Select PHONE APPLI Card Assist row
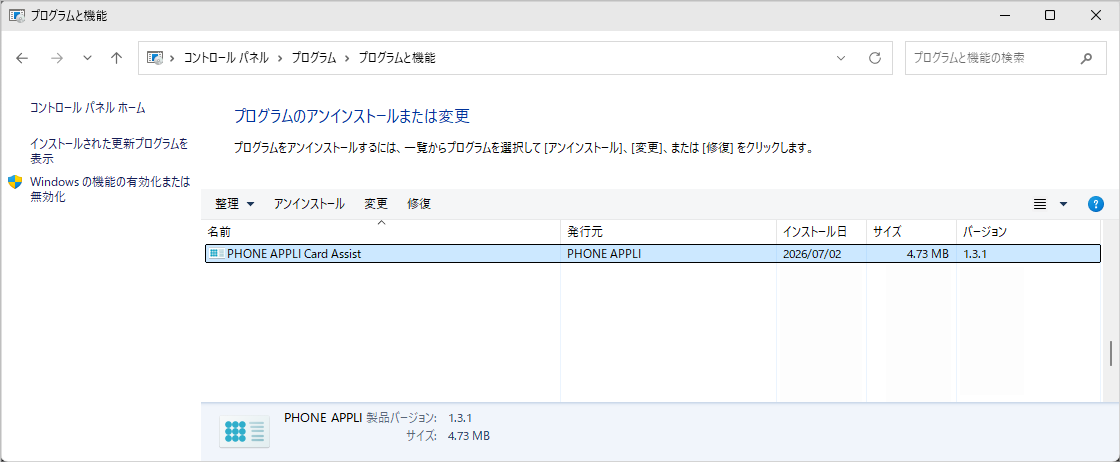The height and width of the screenshot is (462, 1120). pyautogui.click(x=652, y=253)
